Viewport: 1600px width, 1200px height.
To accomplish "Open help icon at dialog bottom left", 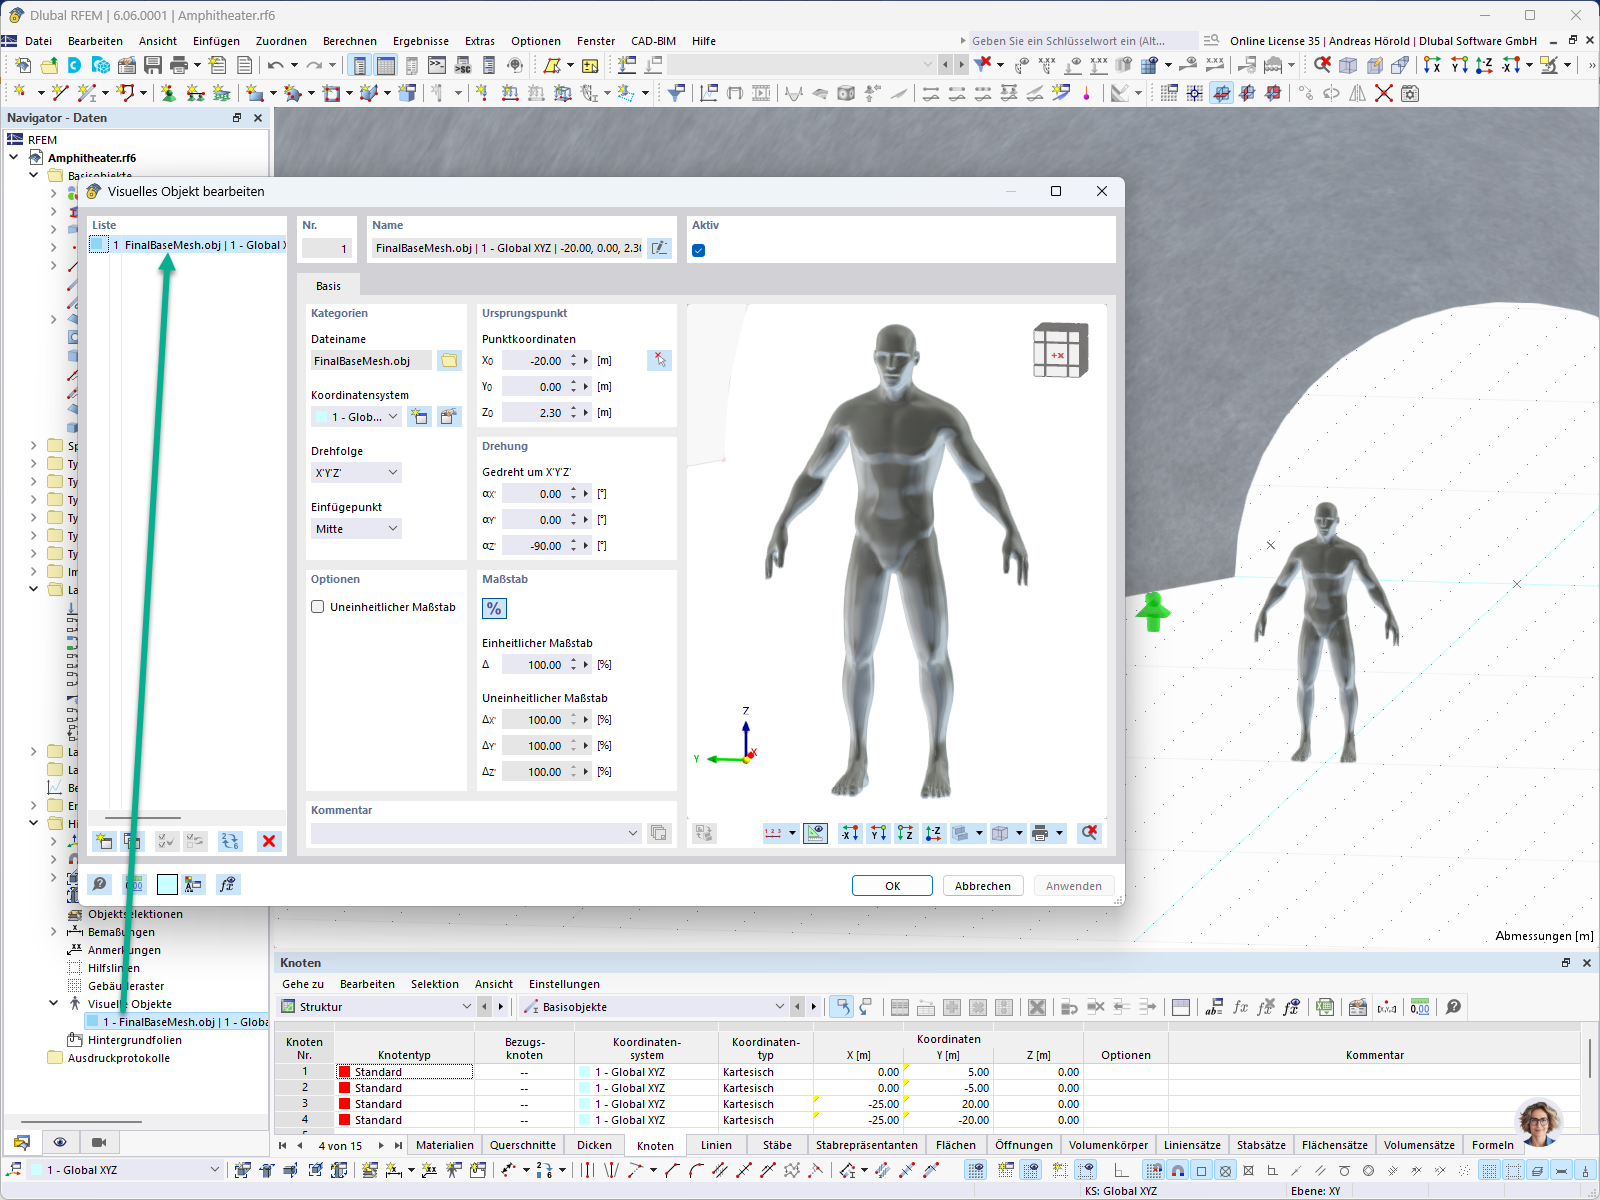I will (100, 884).
